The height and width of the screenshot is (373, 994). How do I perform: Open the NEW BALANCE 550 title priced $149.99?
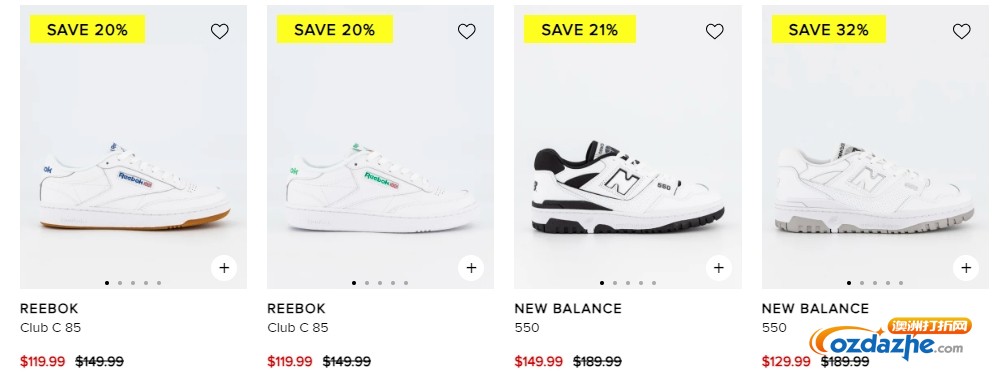point(568,318)
